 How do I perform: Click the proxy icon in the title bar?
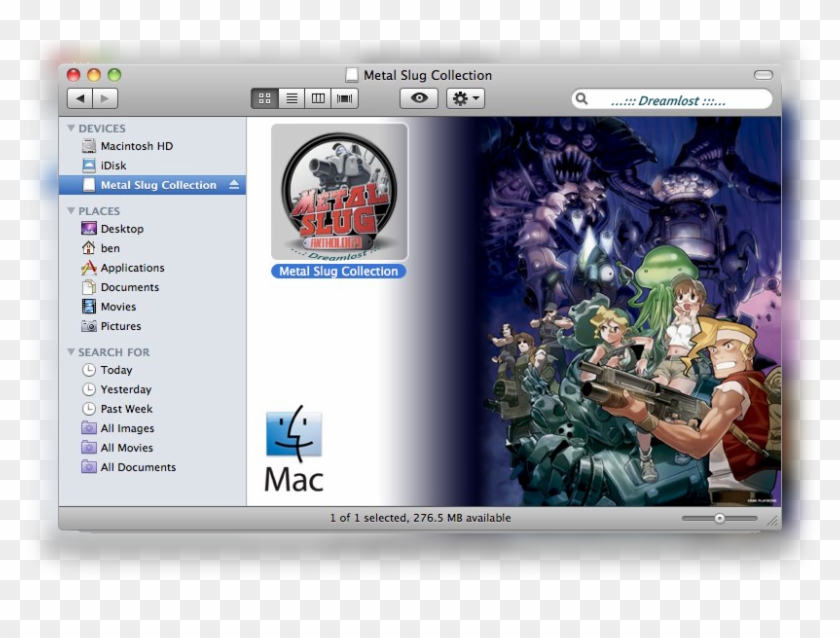[351, 75]
